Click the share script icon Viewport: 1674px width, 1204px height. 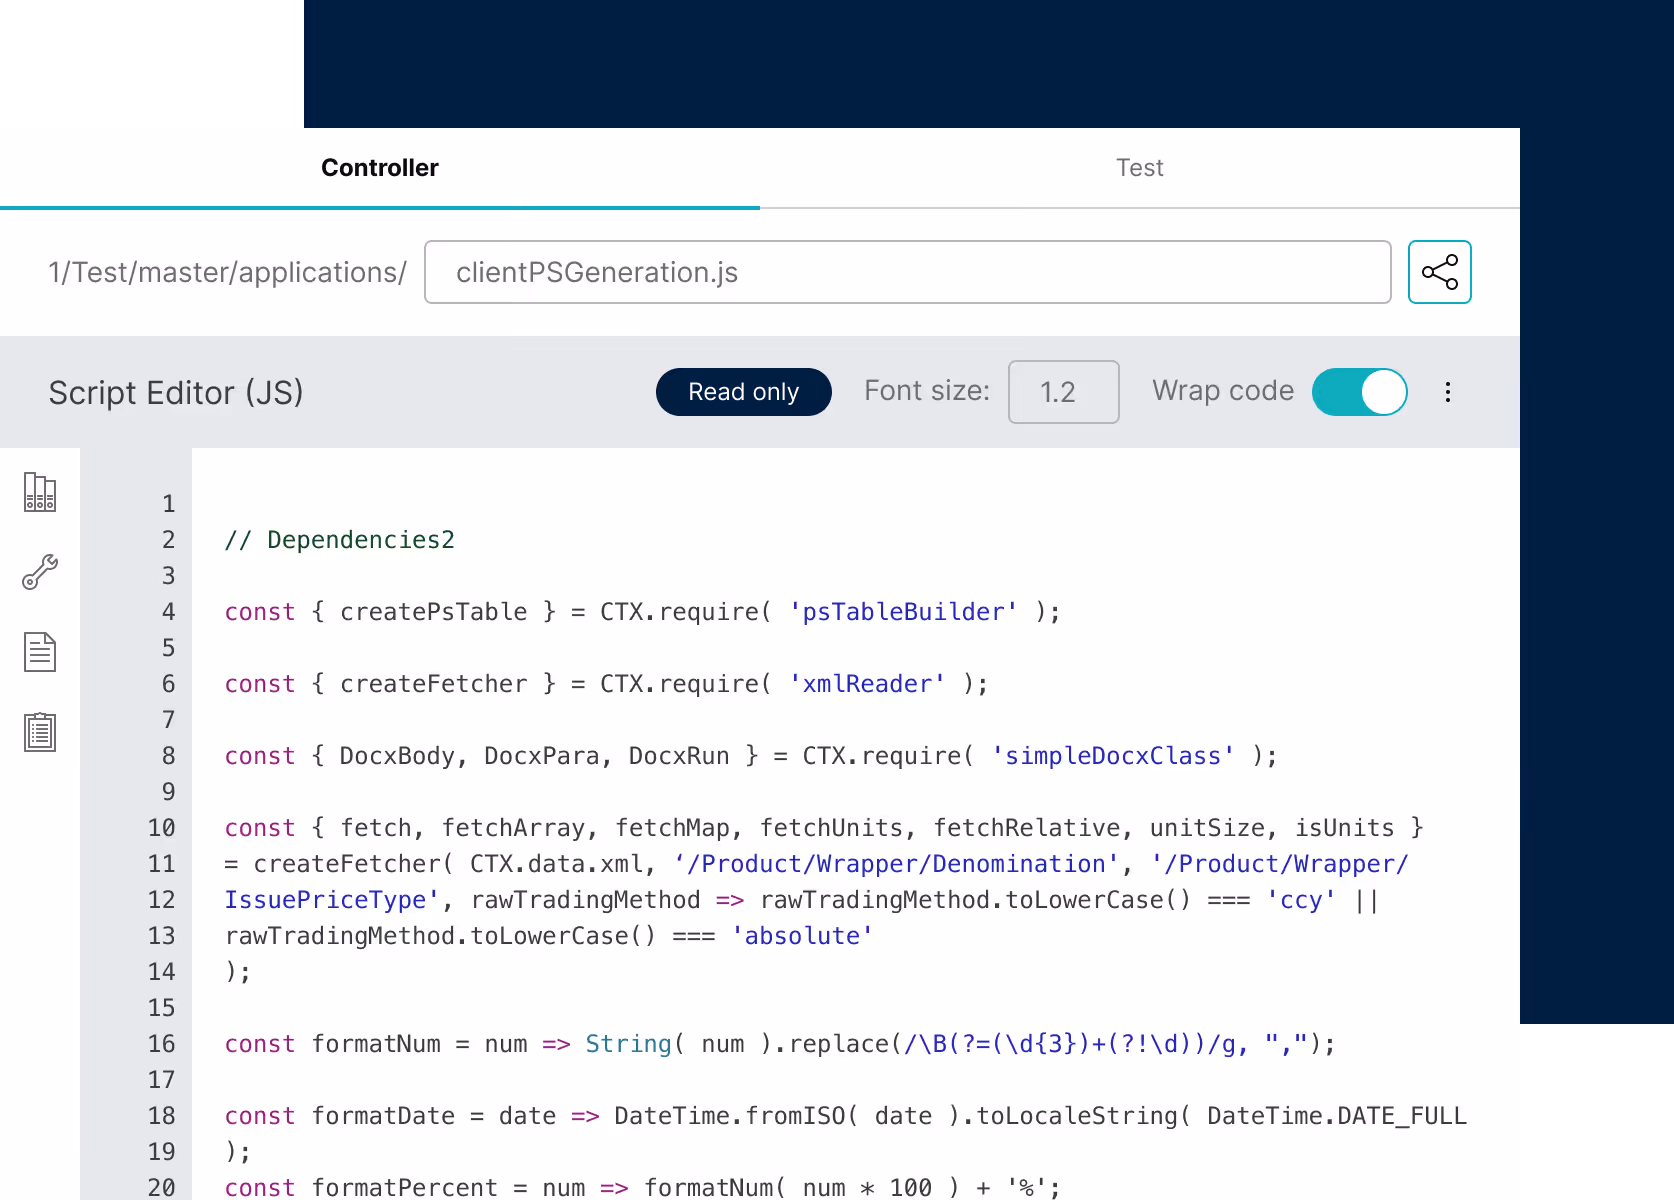click(1439, 271)
